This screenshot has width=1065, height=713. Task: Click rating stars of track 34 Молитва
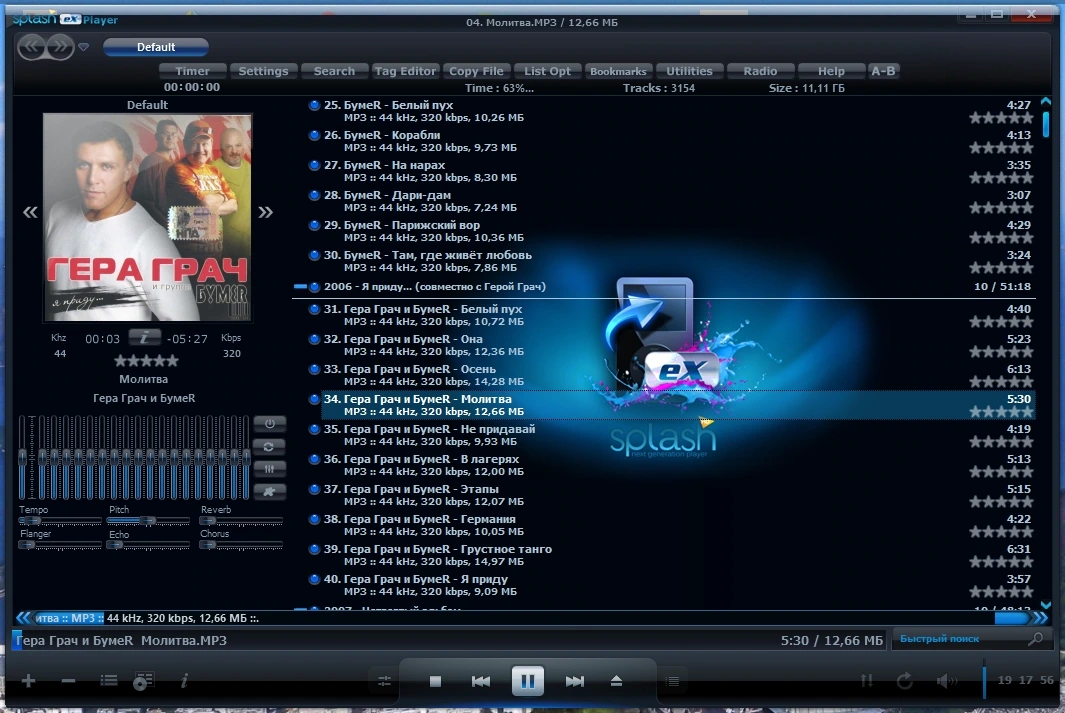[x=1000, y=412]
